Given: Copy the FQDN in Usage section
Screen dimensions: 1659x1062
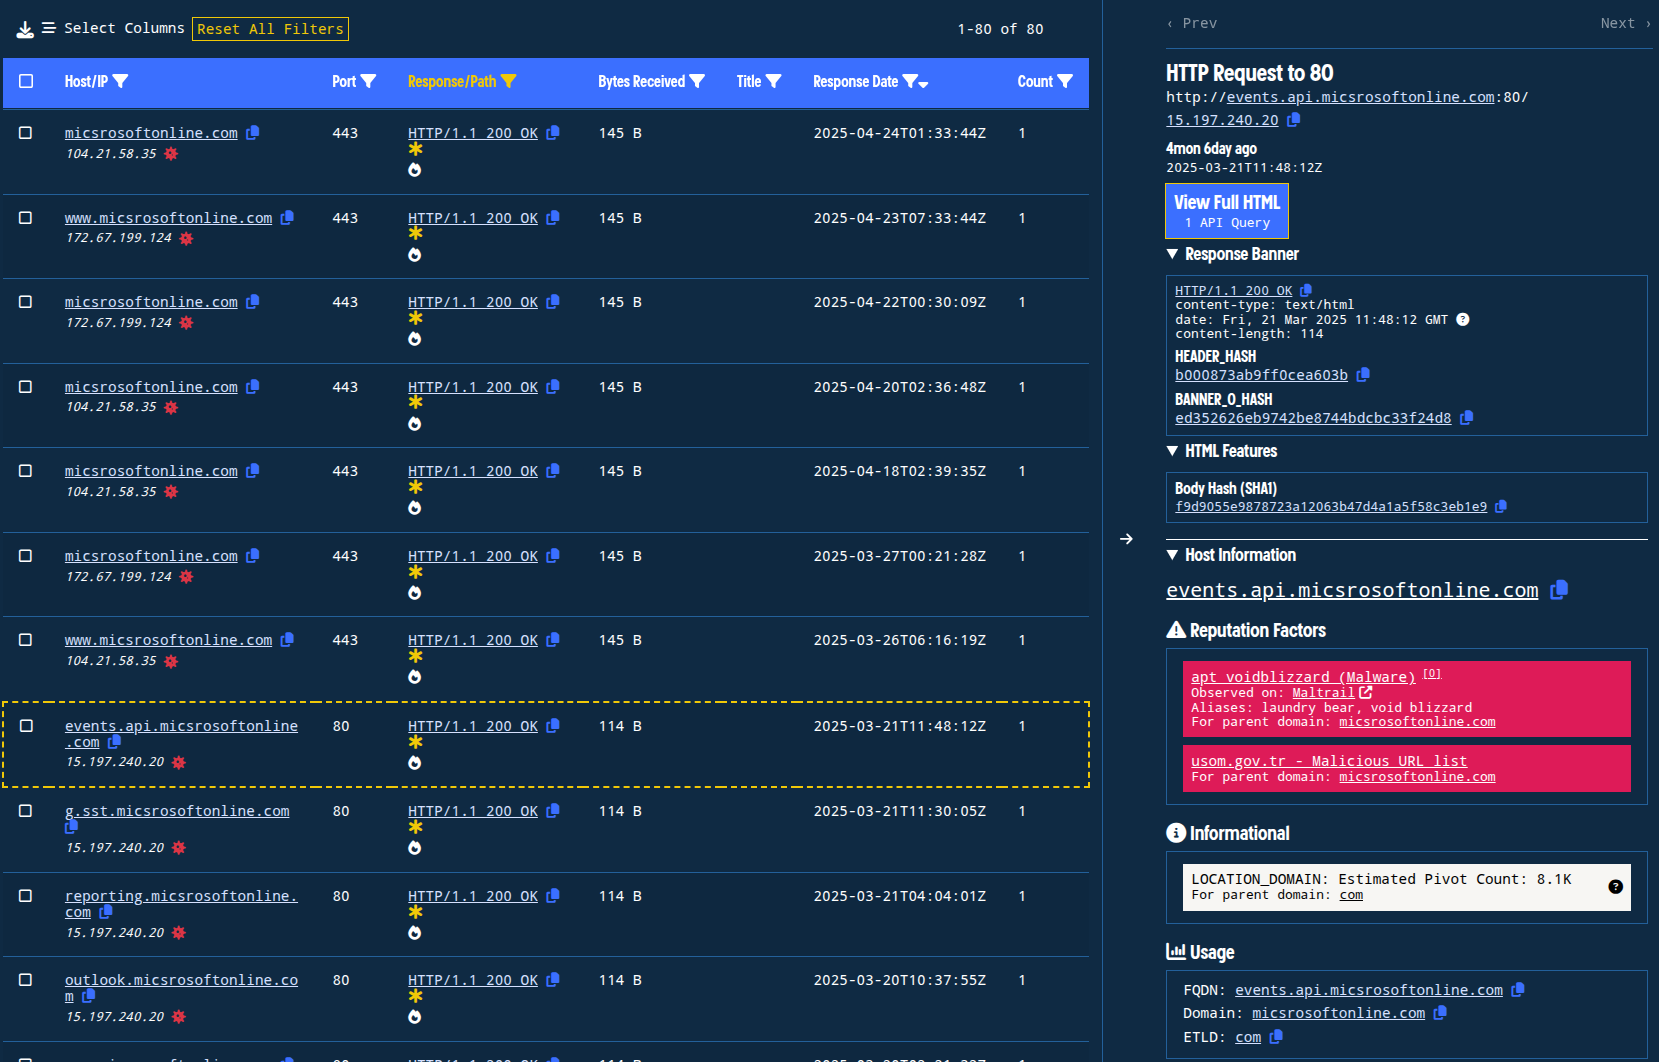Looking at the screenshot, I should click(1518, 990).
